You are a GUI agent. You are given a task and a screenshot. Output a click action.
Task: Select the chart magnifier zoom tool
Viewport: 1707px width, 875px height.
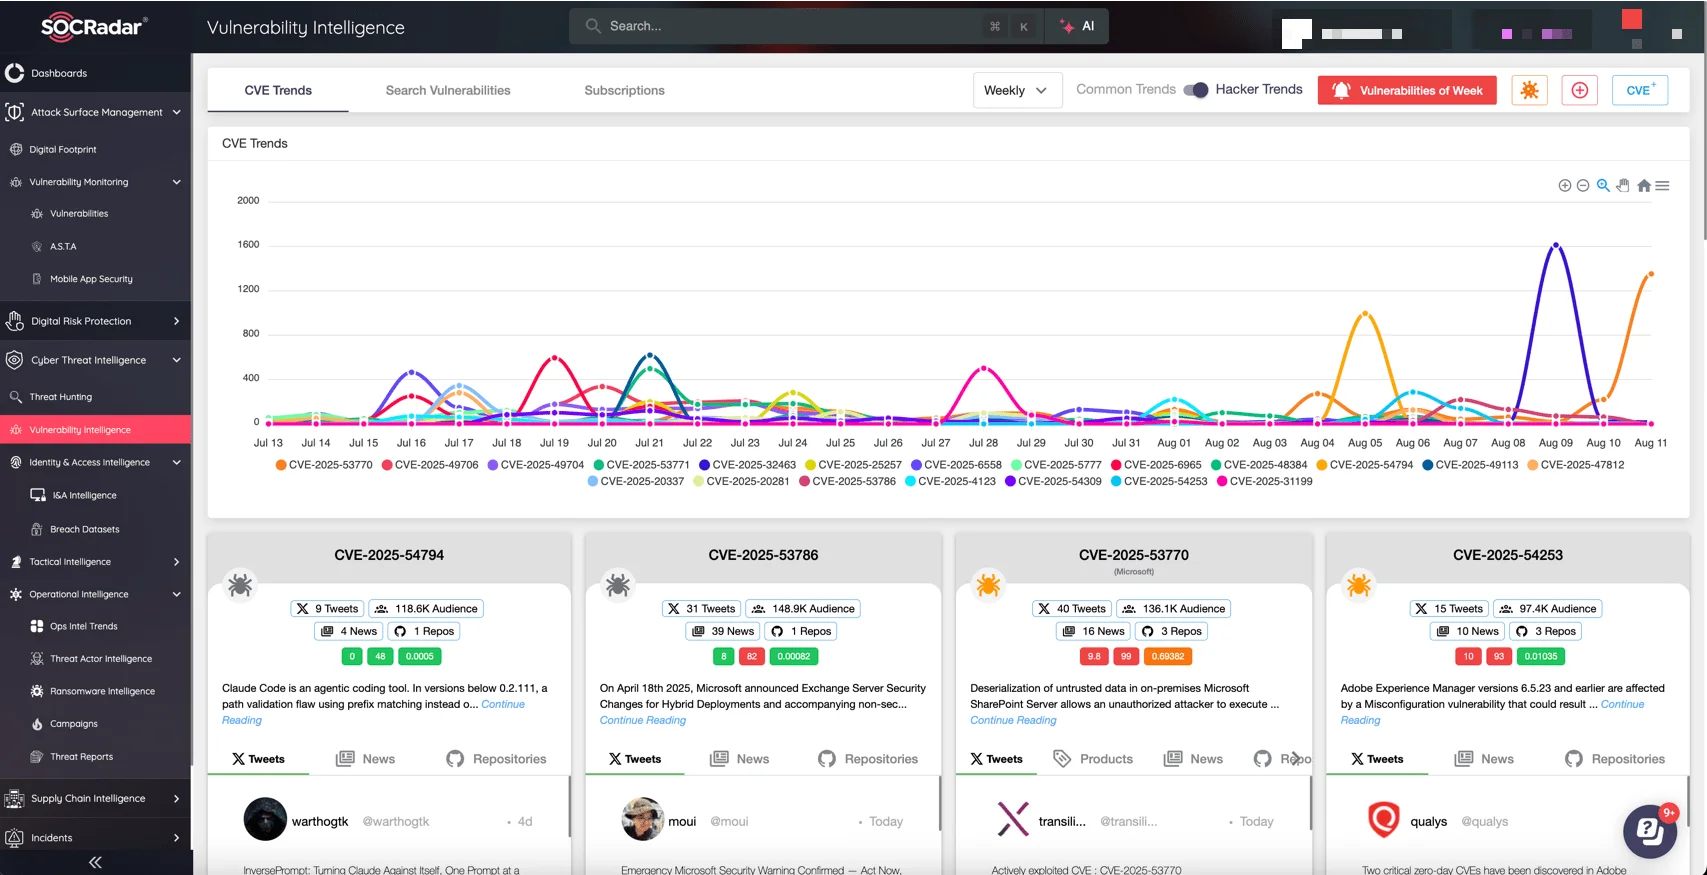coord(1603,185)
